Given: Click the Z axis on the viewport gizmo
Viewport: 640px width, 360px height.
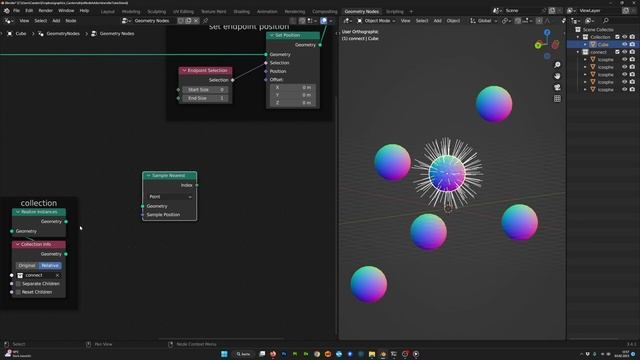Looking at the screenshot, I should pyautogui.click(x=547, y=32).
